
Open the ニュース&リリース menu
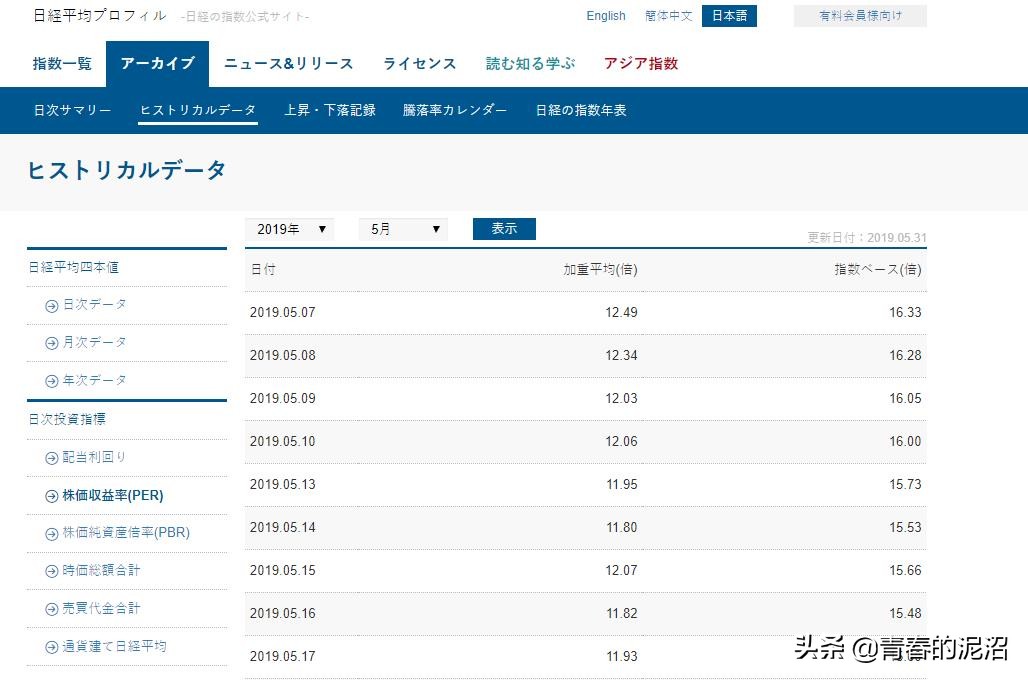[288, 63]
